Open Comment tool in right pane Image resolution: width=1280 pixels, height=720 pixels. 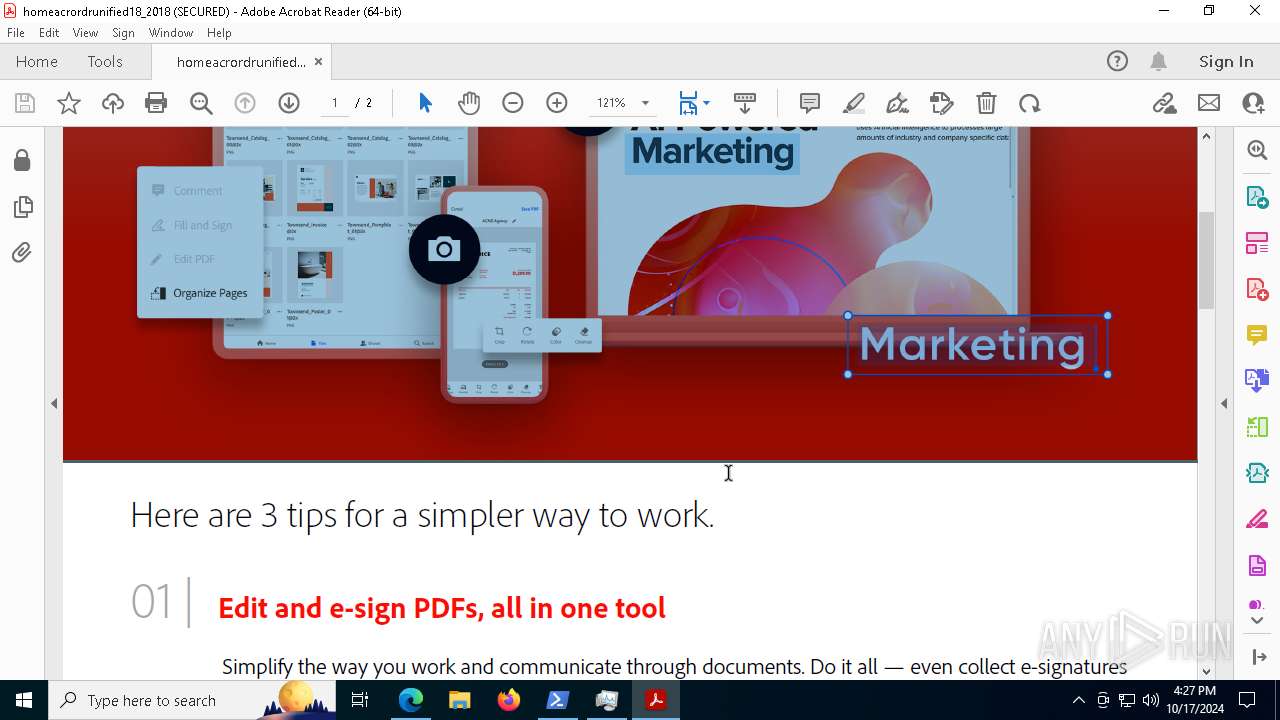coord(1257,334)
